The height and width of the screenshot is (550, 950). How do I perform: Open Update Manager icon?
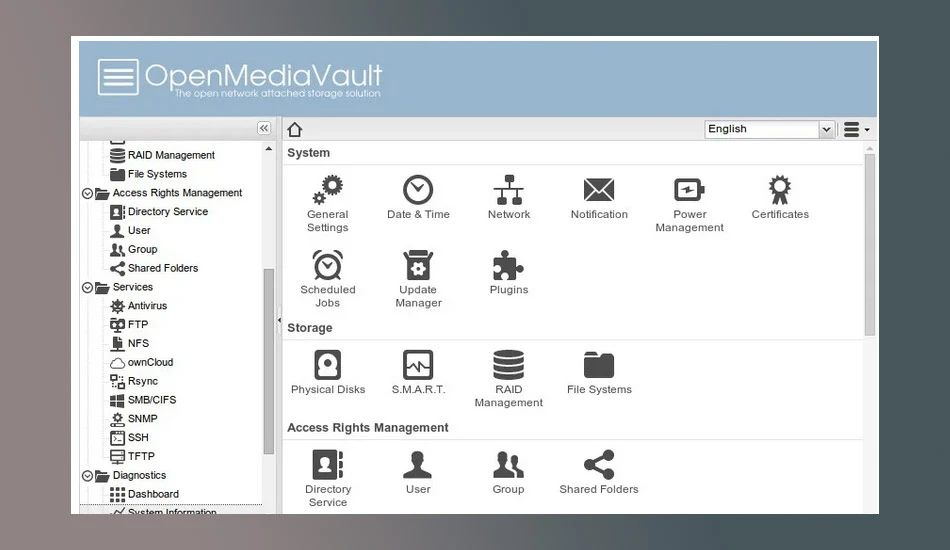(418, 279)
